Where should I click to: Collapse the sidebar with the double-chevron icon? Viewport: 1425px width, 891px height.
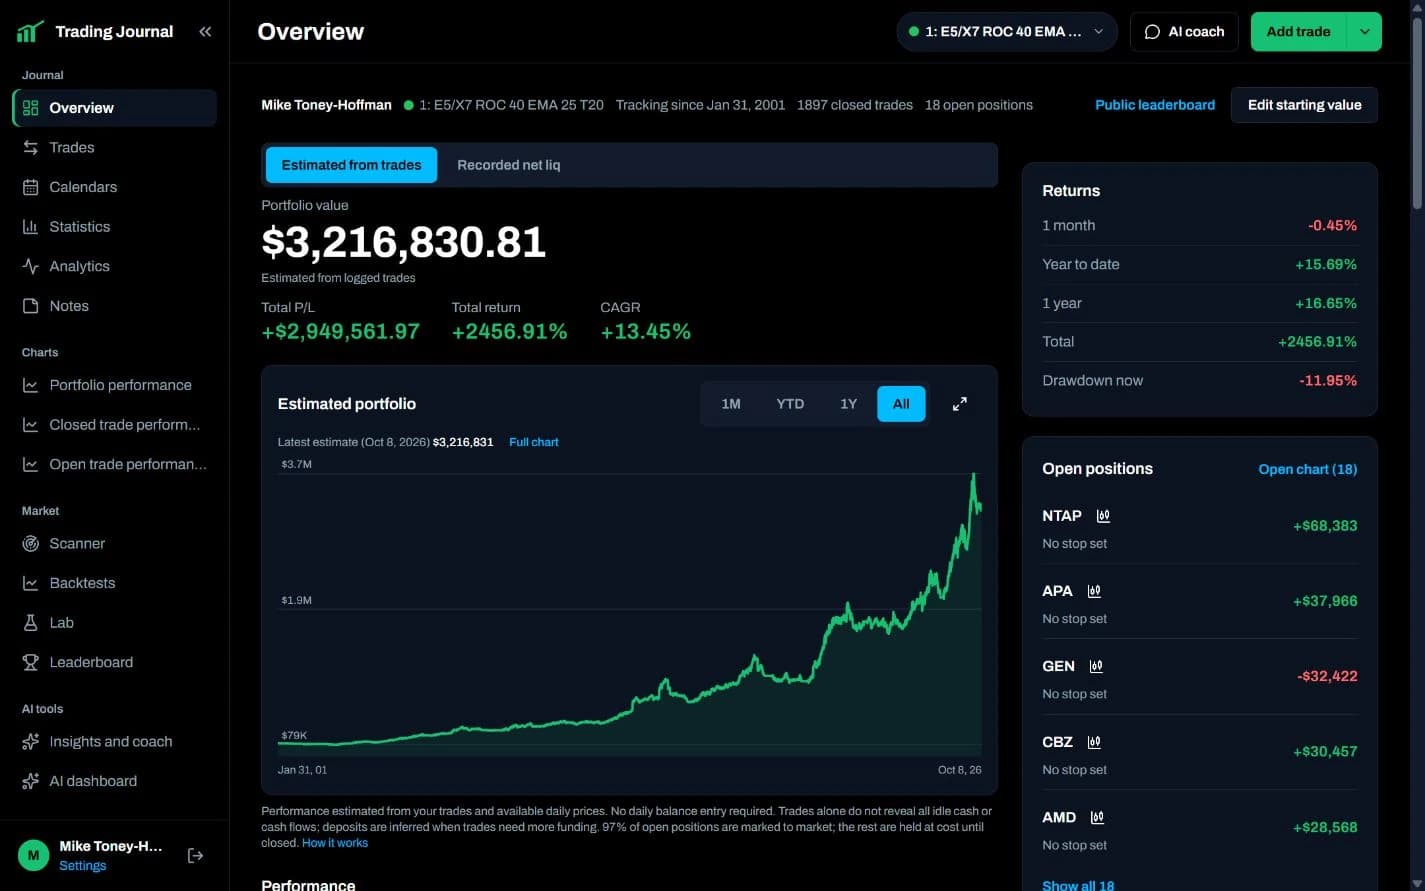(205, 31)
